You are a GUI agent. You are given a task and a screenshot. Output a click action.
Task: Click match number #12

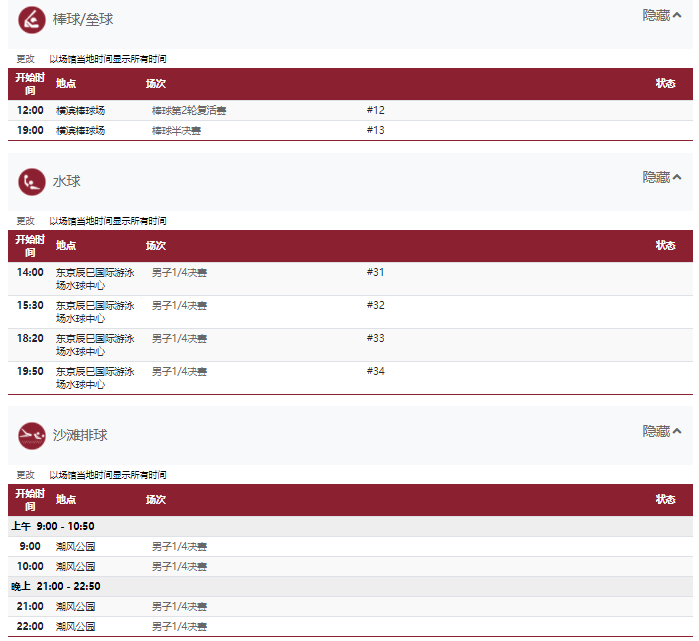(375, 110)
